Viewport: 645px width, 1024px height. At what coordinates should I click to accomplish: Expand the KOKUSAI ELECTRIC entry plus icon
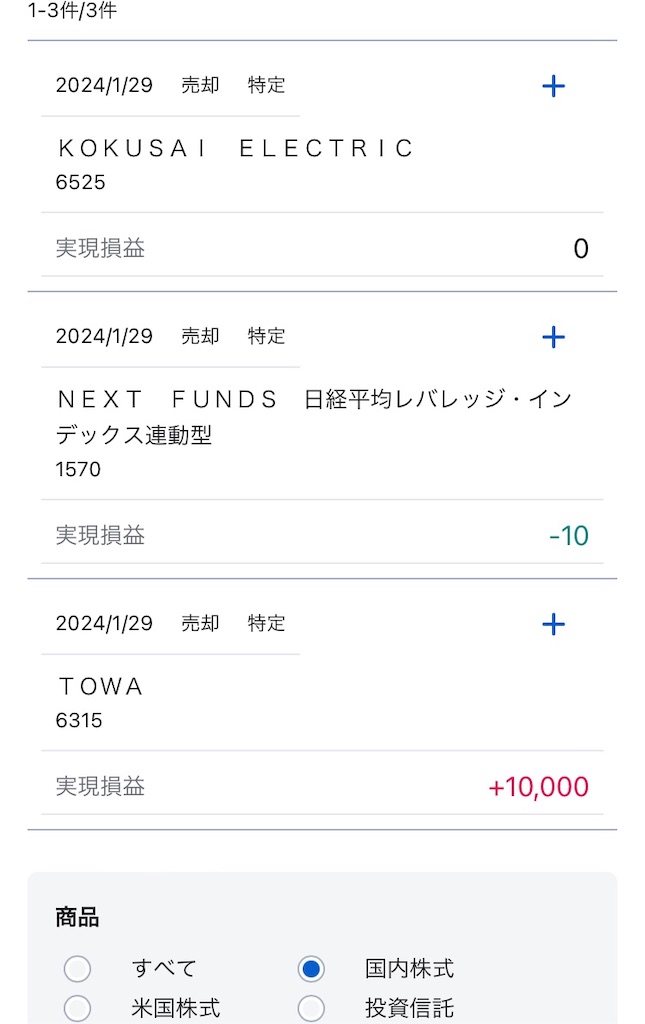[x=553, y=86]
